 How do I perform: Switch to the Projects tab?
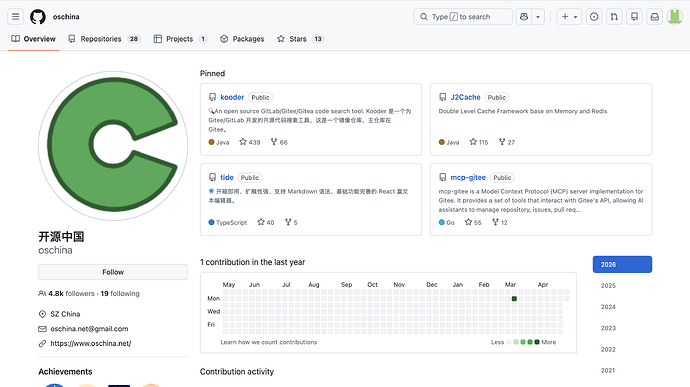180,39
